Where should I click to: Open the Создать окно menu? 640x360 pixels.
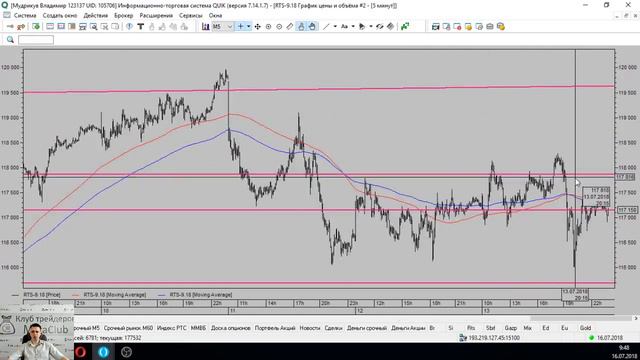pos(60,16)
